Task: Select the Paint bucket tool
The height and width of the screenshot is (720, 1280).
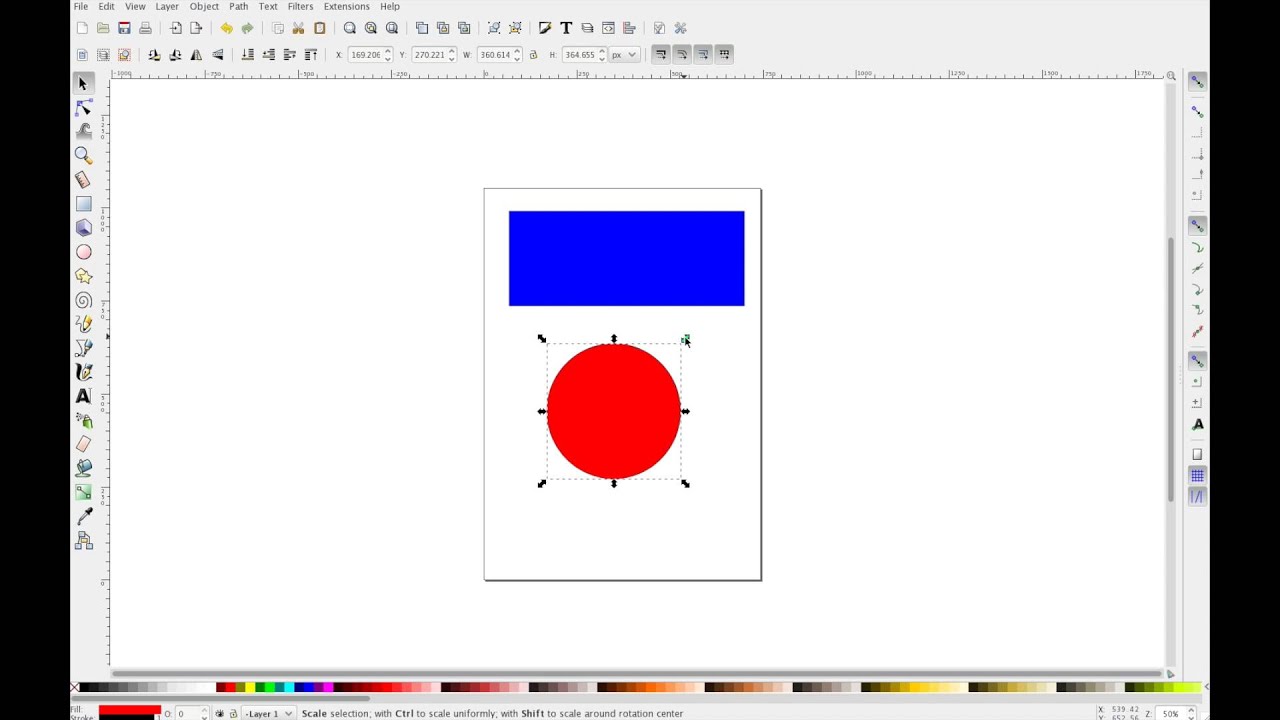Action: tap(83, 468)
